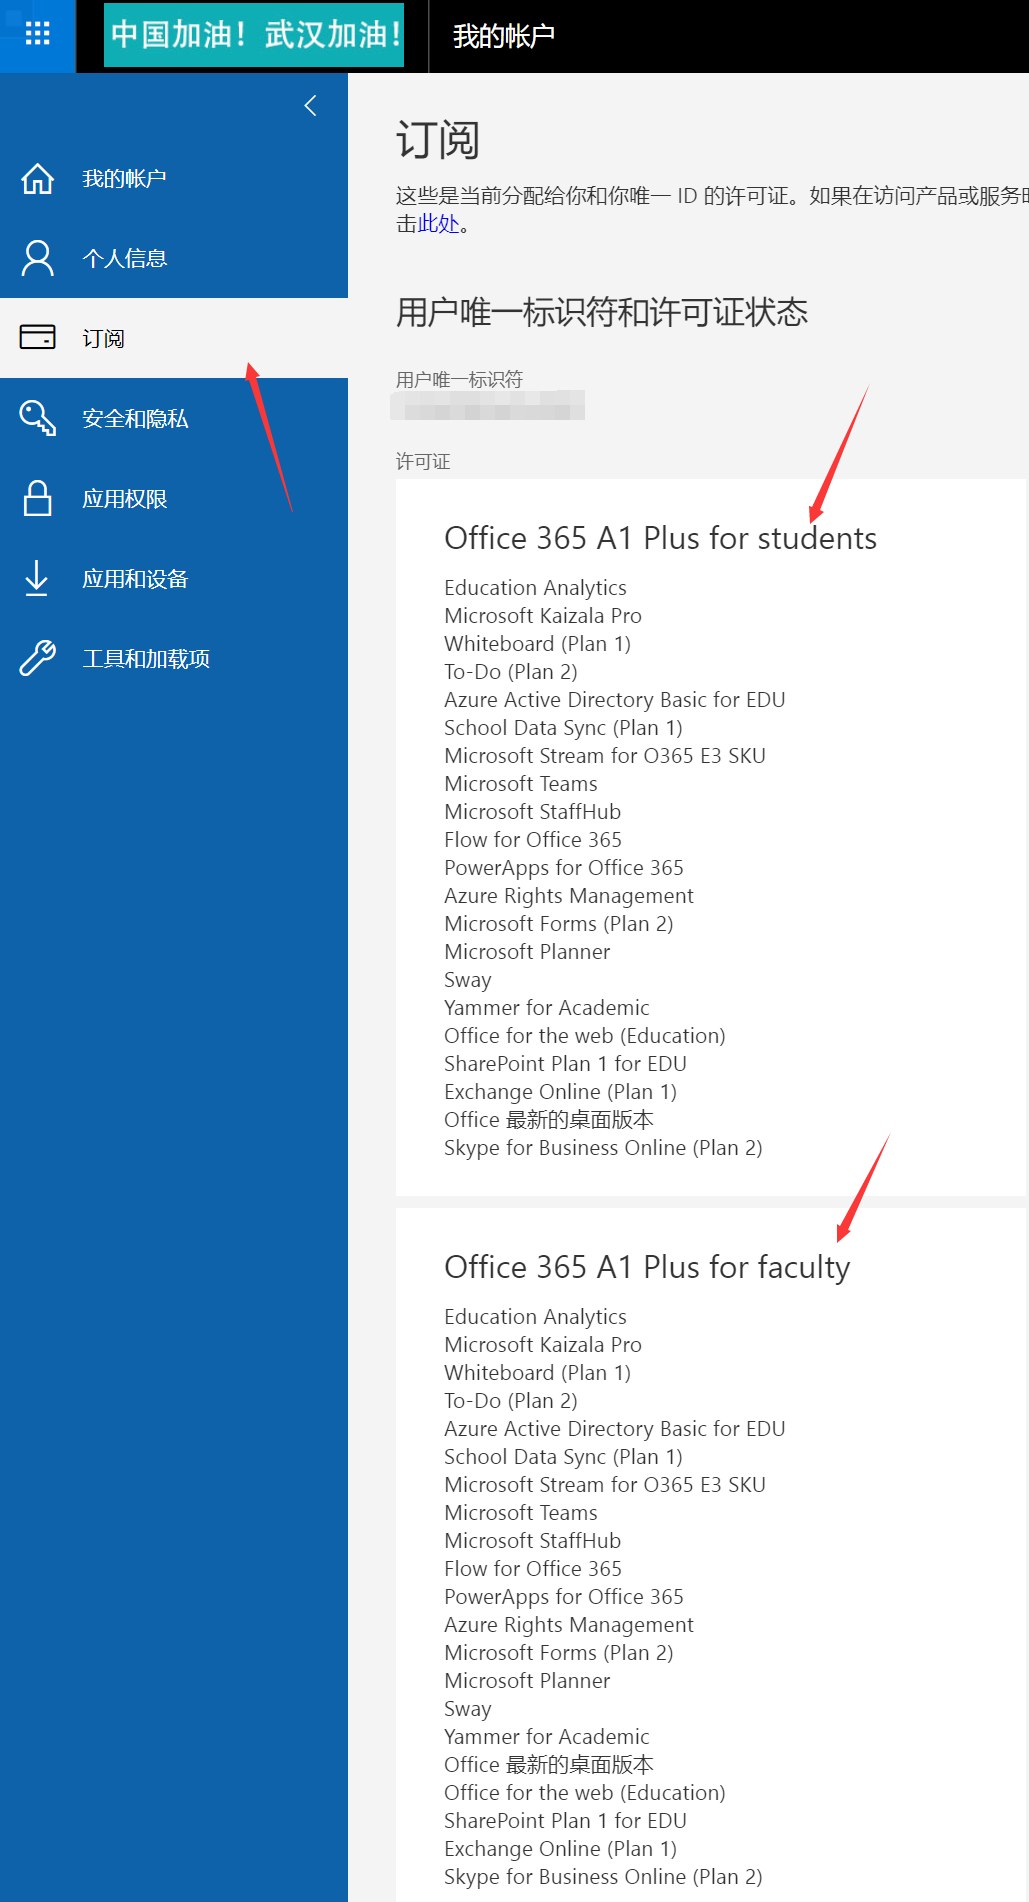The height and width of the screenshot is (1902, 1029).
Task: Click the home icon for 我的帐户
Action: click(38, 179)
